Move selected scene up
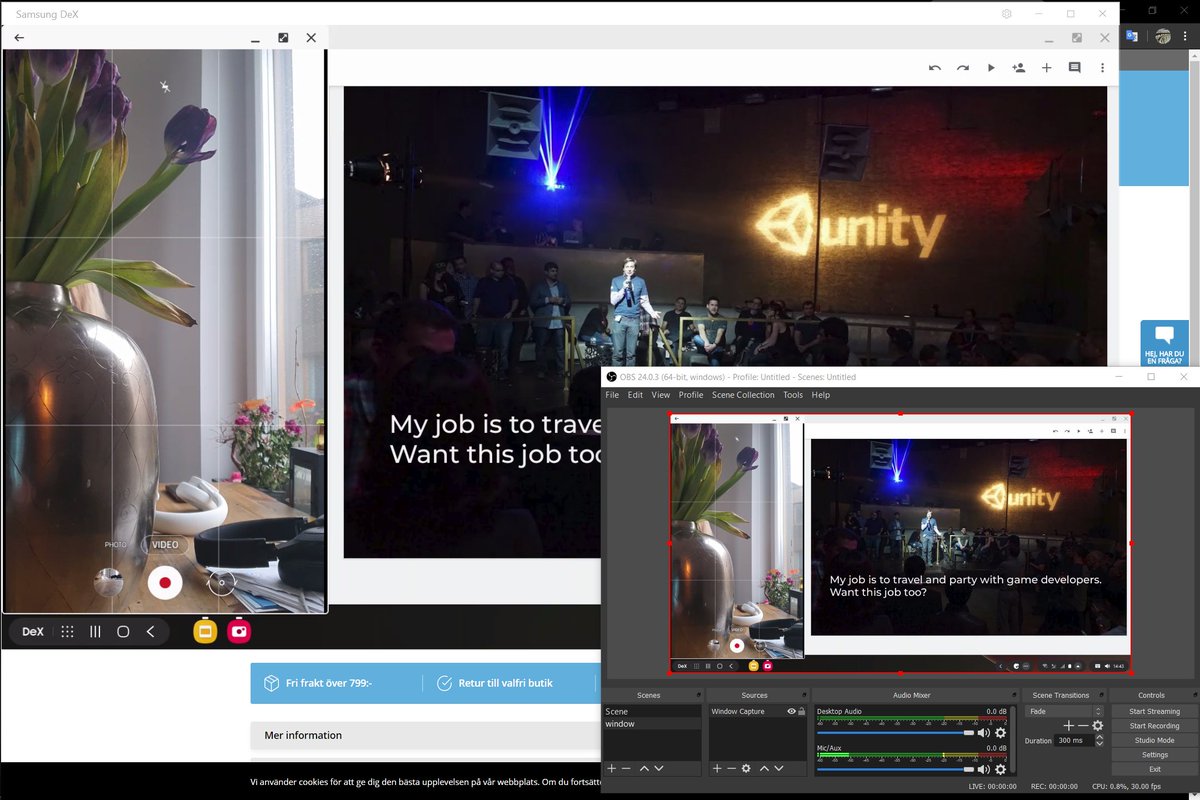This screenshot has width=1200, height=800. point(644,768)
